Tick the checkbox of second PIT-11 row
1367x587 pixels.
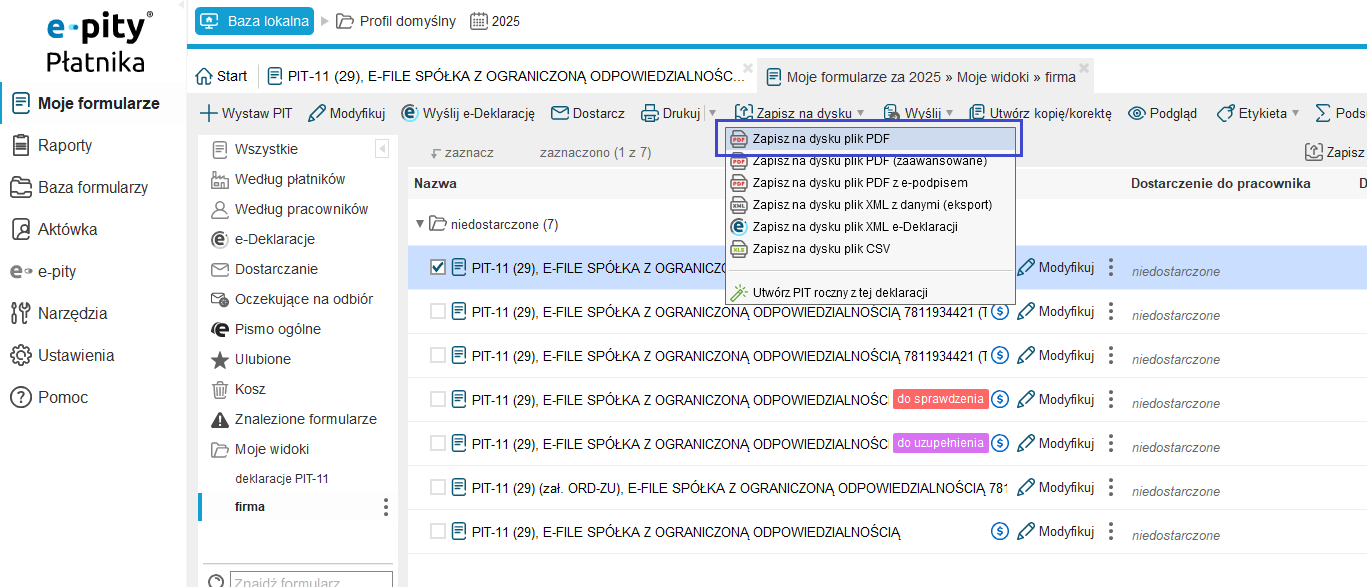tap(437, 312)
